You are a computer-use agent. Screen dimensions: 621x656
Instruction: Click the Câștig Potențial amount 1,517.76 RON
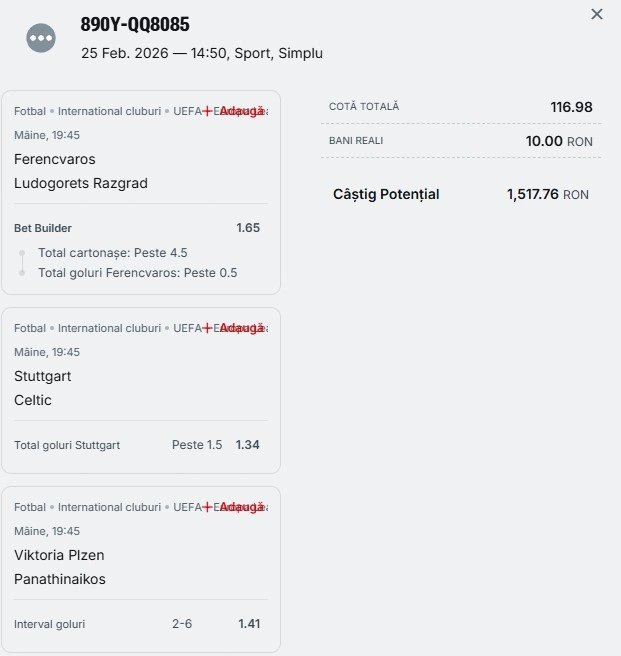[x=547, y=195]
